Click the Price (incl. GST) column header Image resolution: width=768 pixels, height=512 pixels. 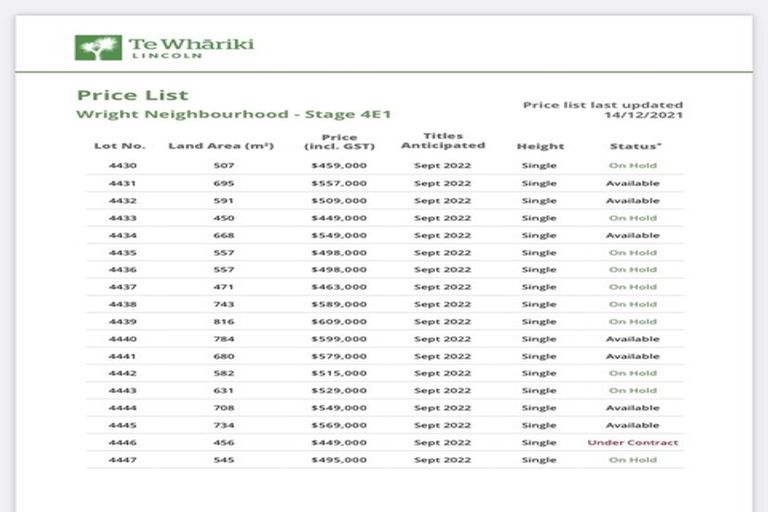(339, 142)
